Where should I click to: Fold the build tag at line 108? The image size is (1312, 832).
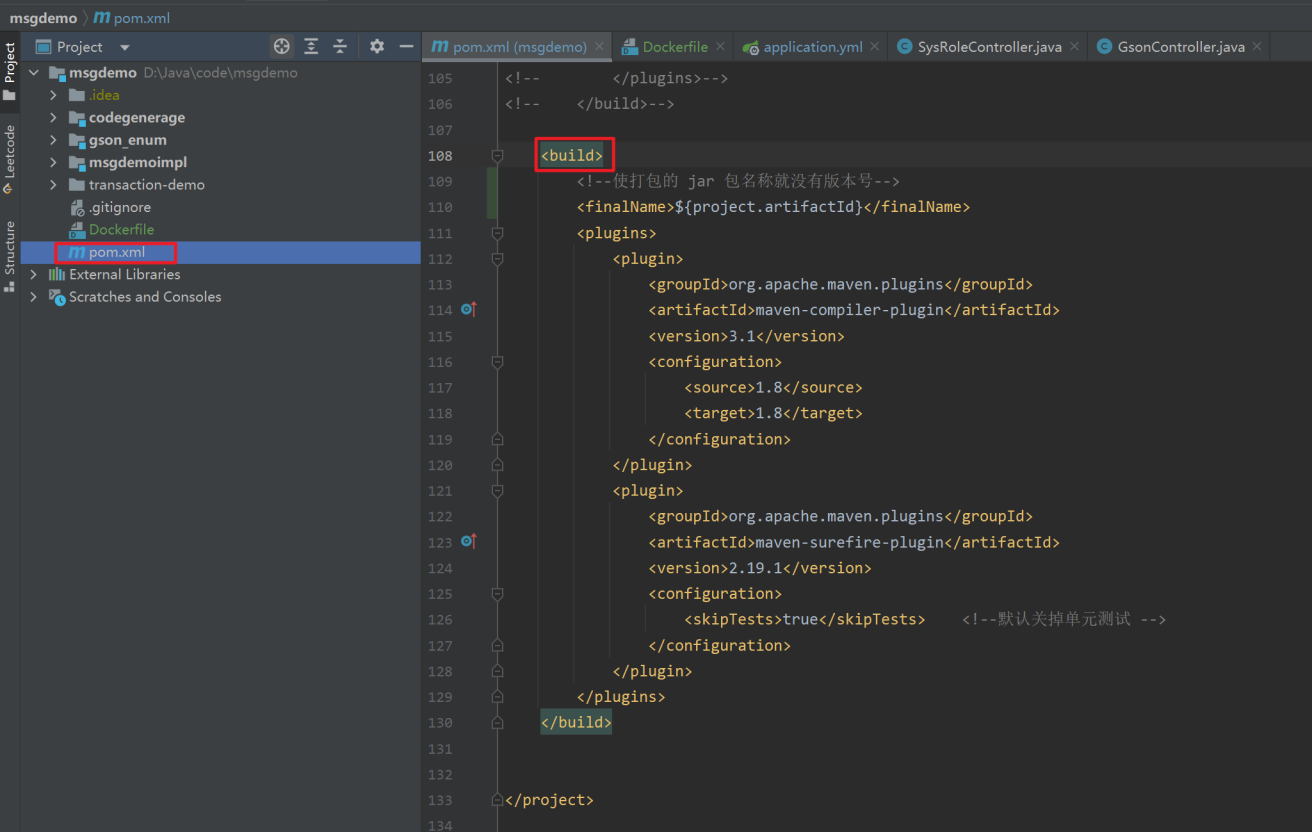[497, 156]
